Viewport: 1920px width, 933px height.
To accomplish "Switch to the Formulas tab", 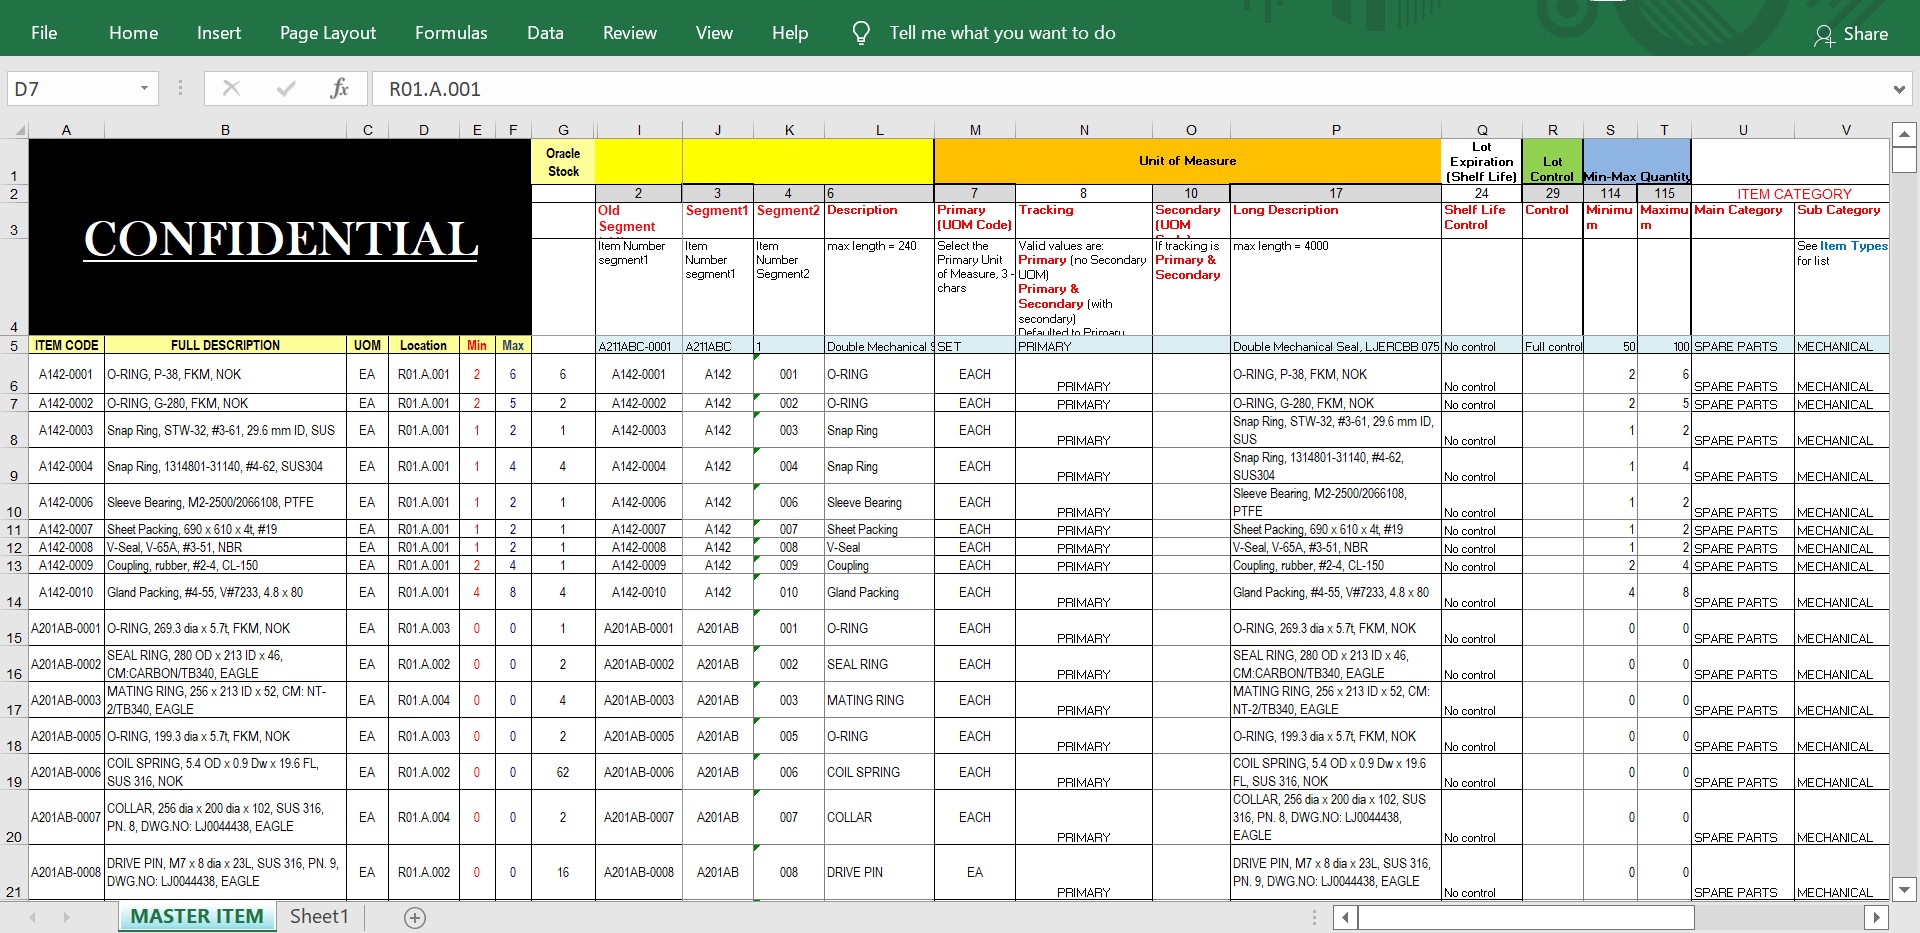I will 451,33.
